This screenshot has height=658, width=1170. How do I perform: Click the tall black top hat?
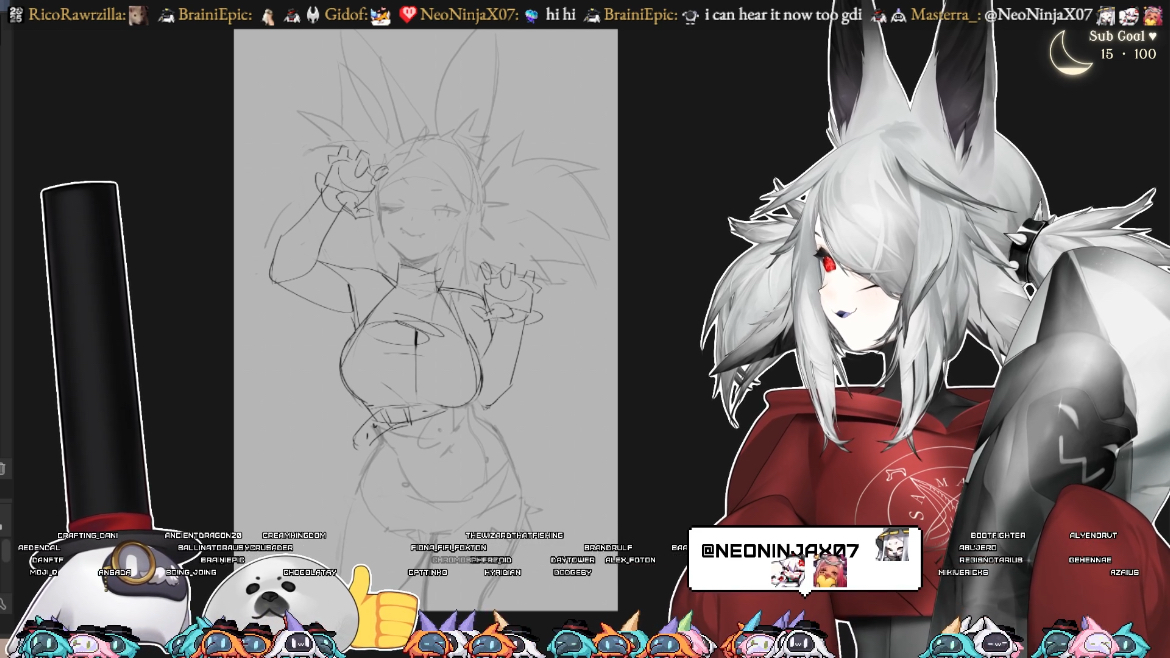point(97,357)
